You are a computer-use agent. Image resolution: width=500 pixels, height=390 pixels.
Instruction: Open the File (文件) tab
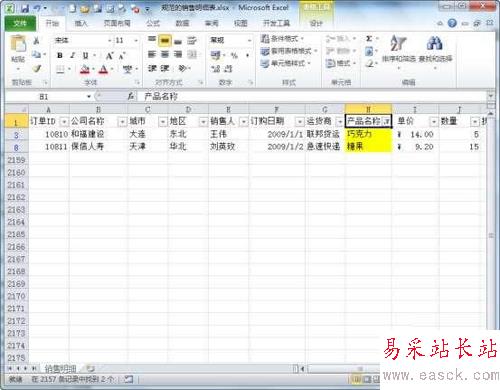tap(20, 23)
